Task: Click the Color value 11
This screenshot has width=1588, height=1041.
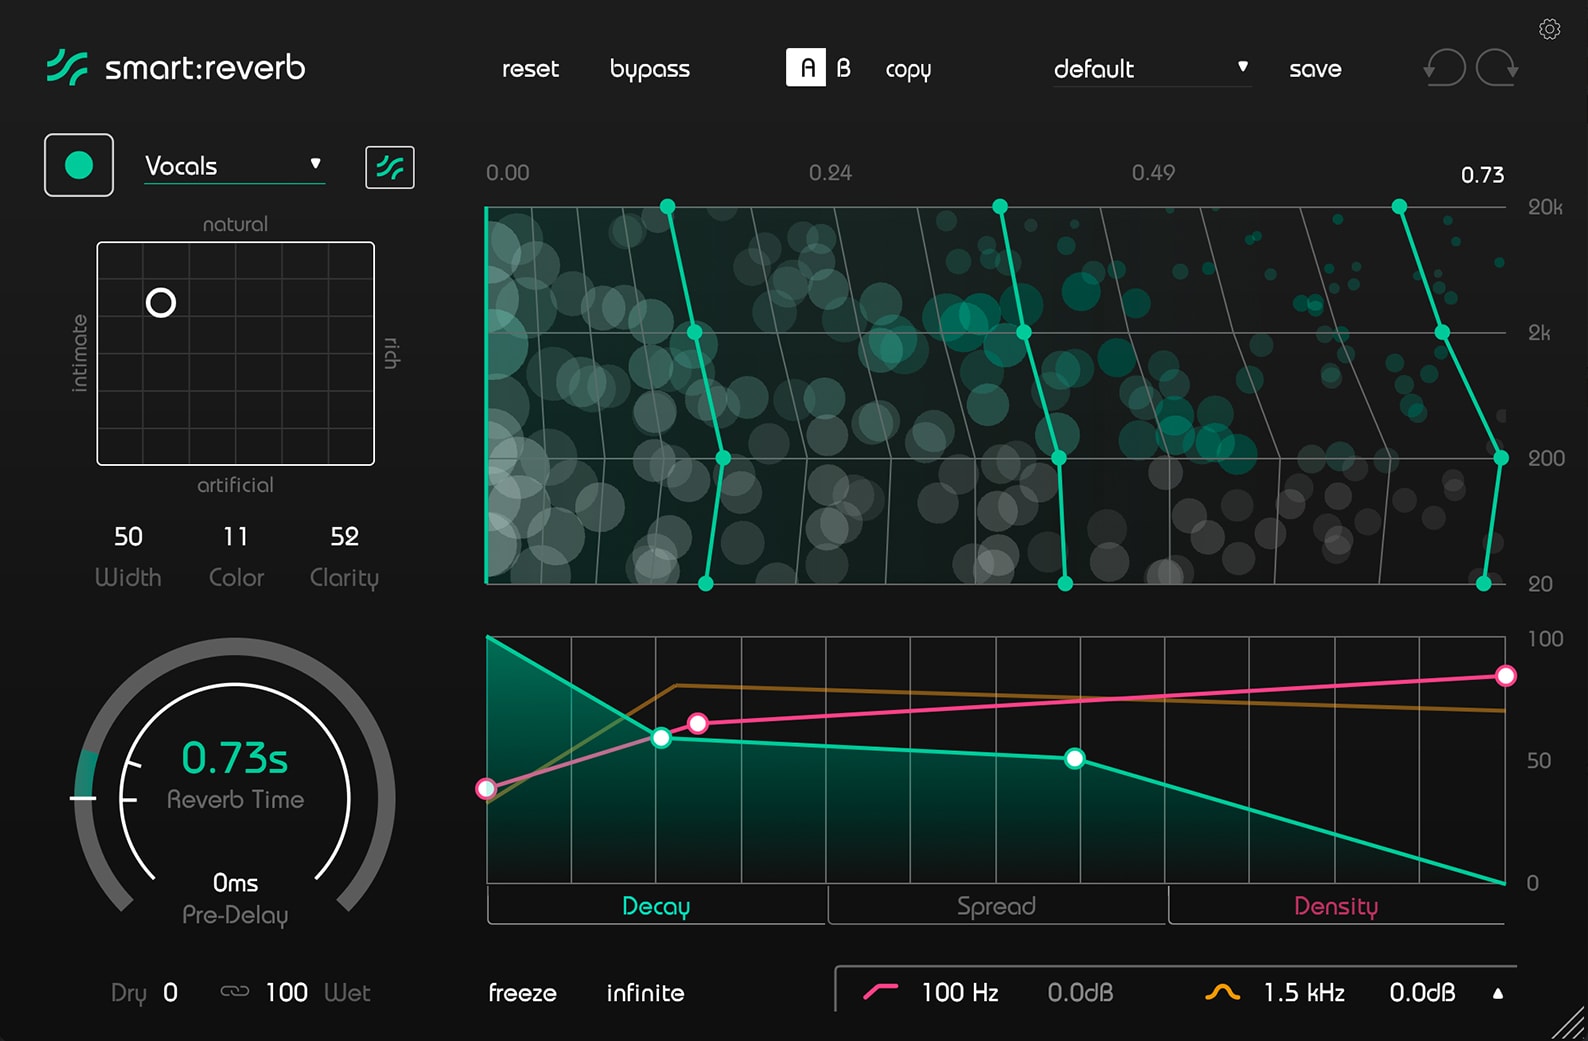Action: coord(236,537)
